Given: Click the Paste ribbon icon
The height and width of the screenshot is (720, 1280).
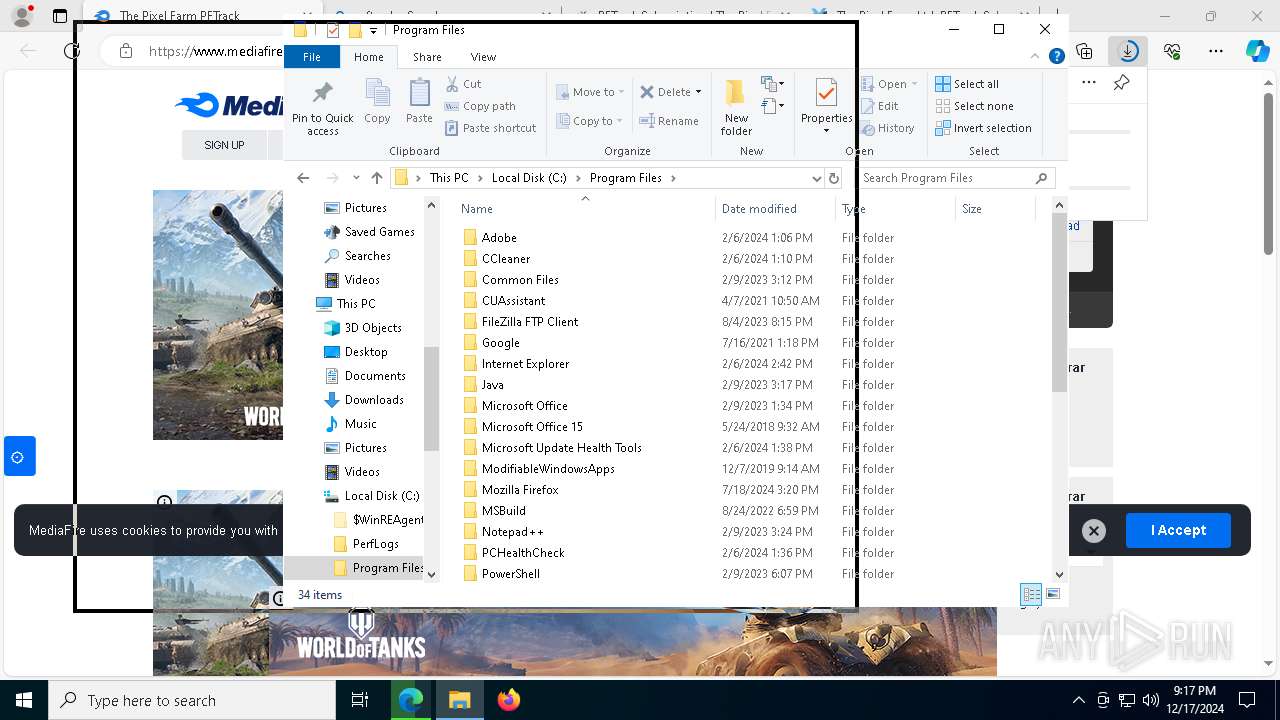Looking at the screenshot, I should pyautogui.click(x=419, y=101).
